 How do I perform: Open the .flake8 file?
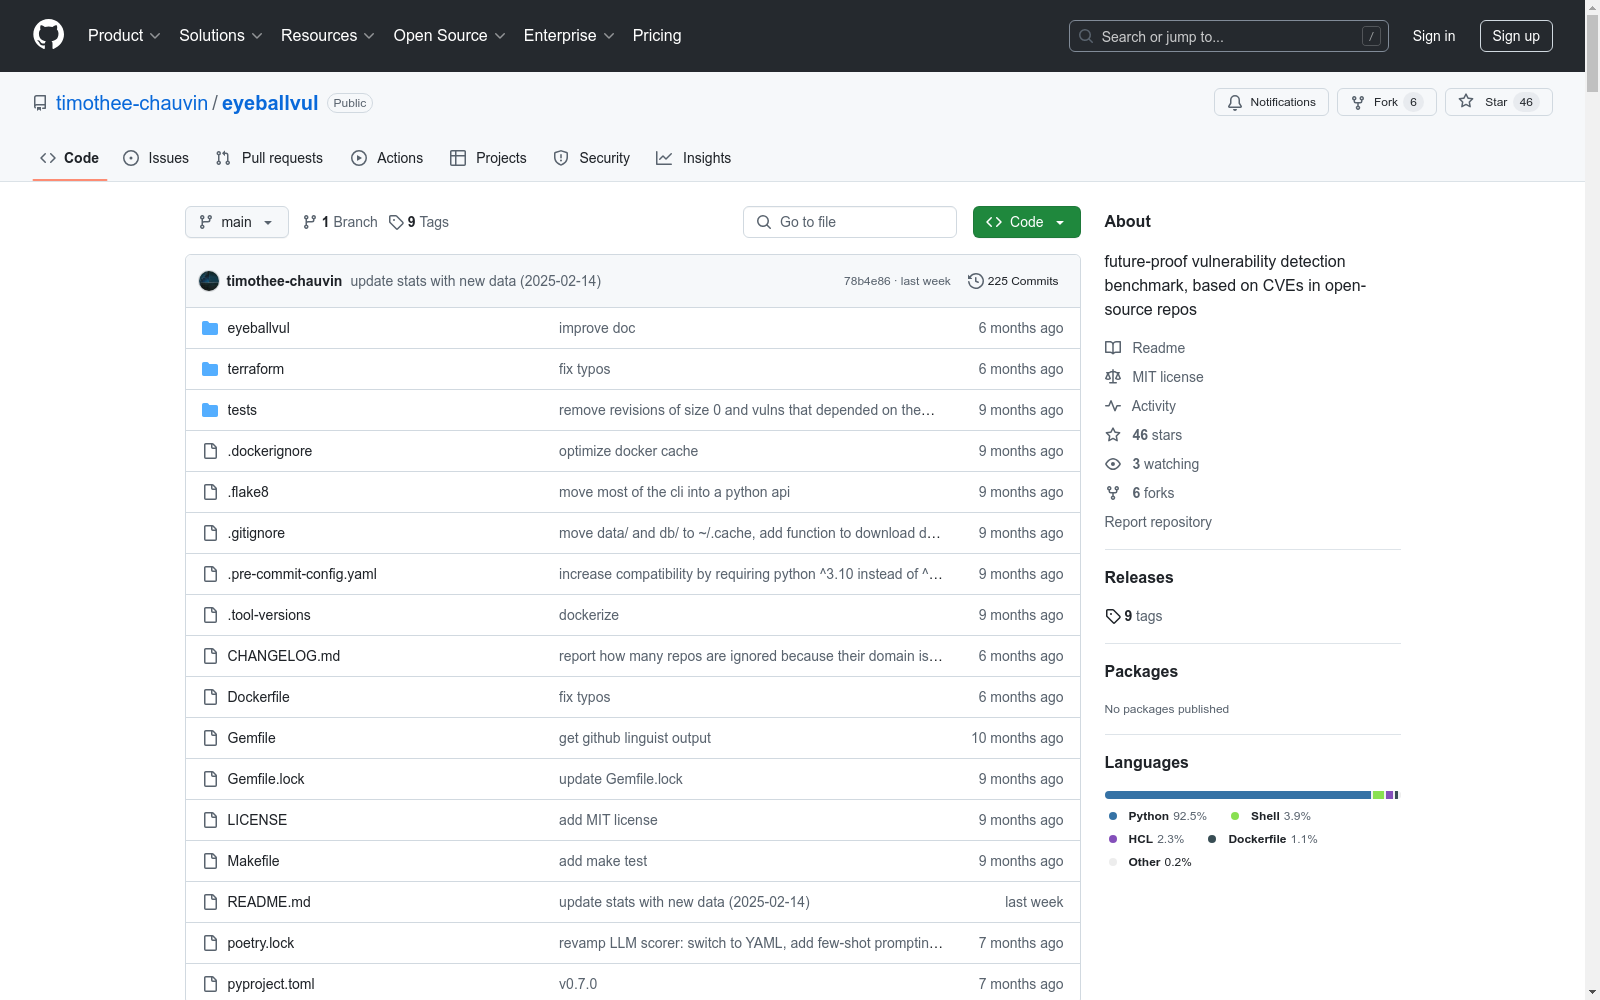click(248, 492)
